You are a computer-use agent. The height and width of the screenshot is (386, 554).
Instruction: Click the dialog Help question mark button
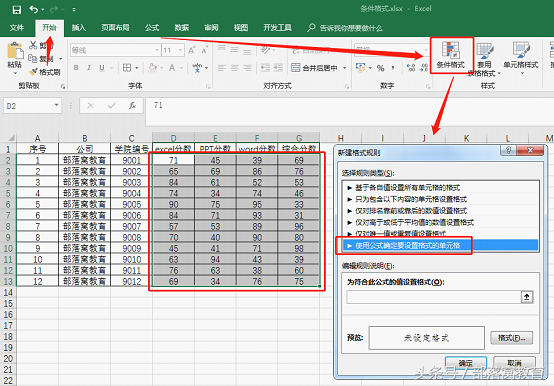pos(508,150)
